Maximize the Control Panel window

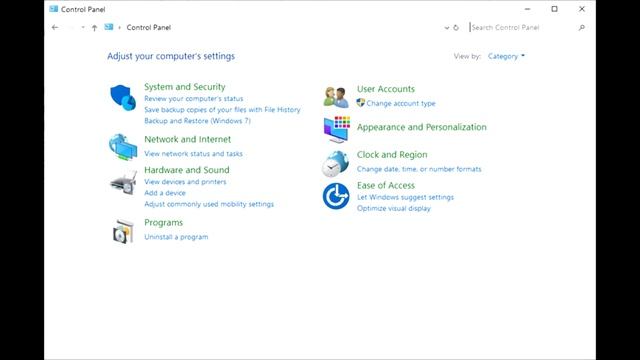(x=554, y=9)
